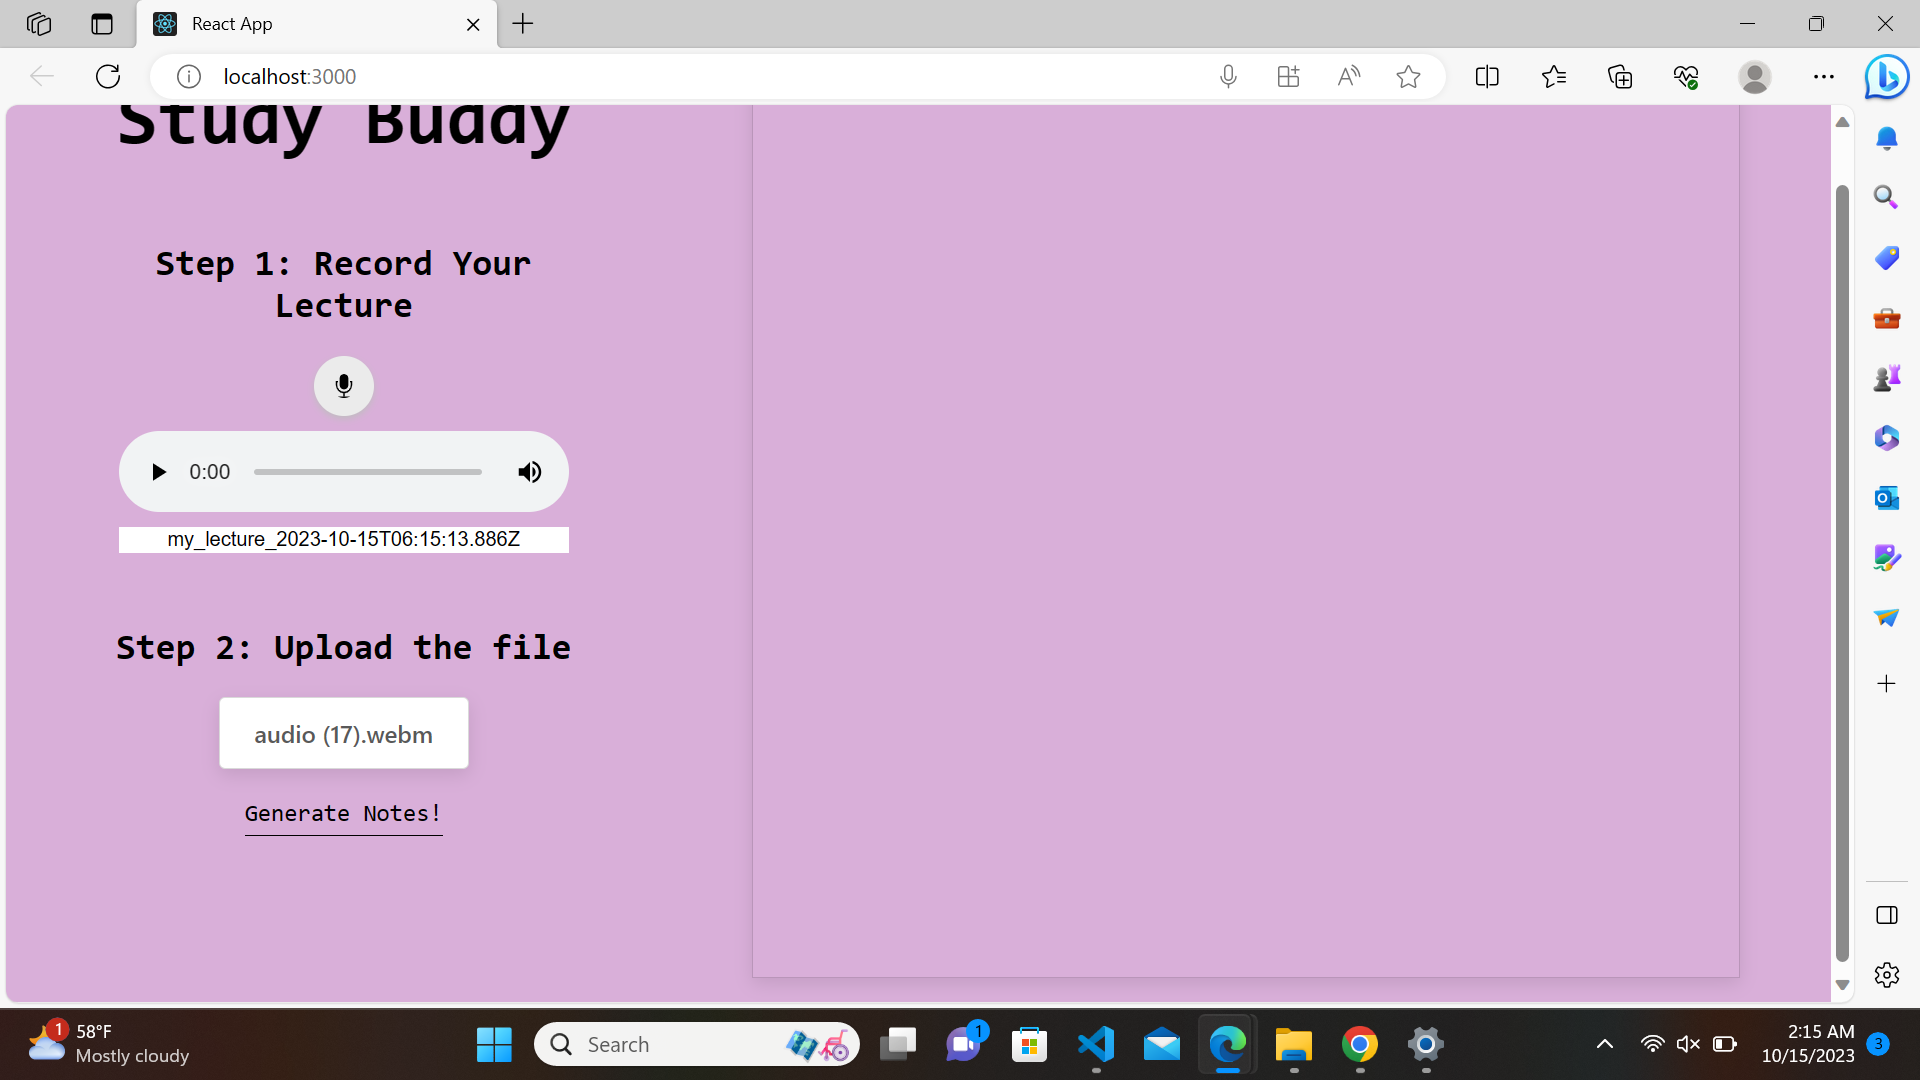Open the sidebar search tool
The height and width of the screenshot is (1080, 1920).
pyautogui.click(x=1886, y=197)
